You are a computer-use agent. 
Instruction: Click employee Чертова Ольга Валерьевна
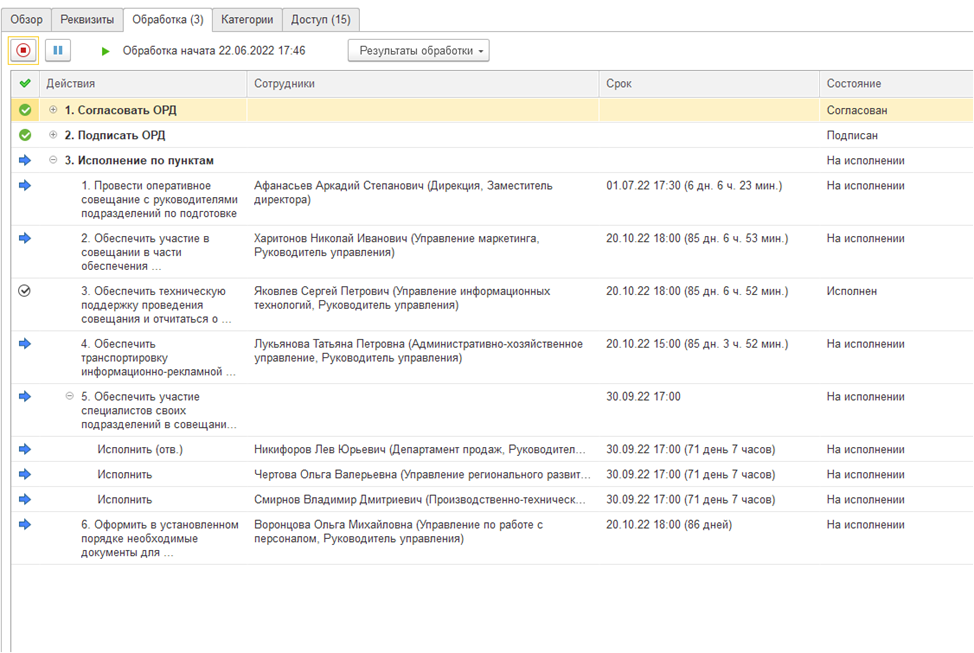click(422, 474)
